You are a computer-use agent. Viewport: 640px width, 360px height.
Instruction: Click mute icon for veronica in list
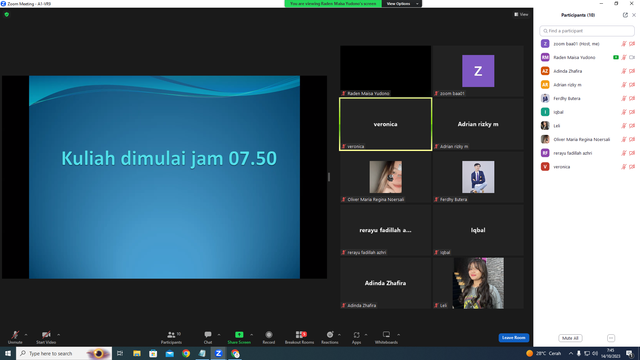(x=624, y=167)
